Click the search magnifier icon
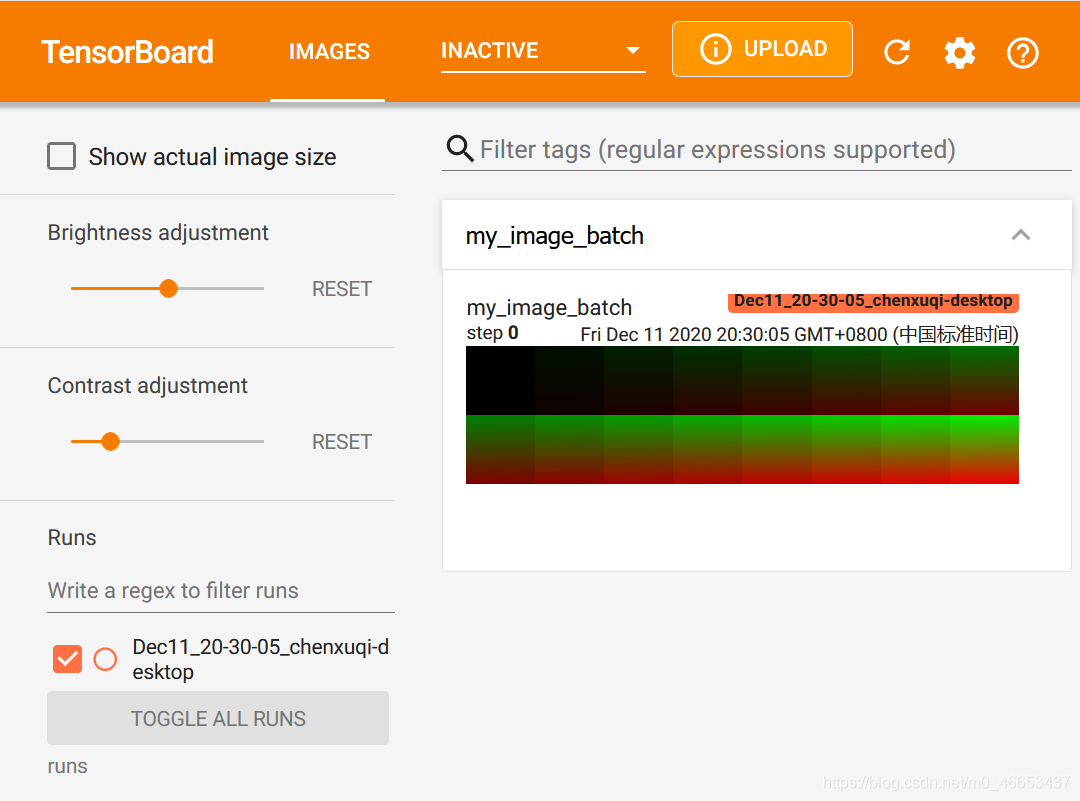The image size is (1080, 801). [459, 148]
